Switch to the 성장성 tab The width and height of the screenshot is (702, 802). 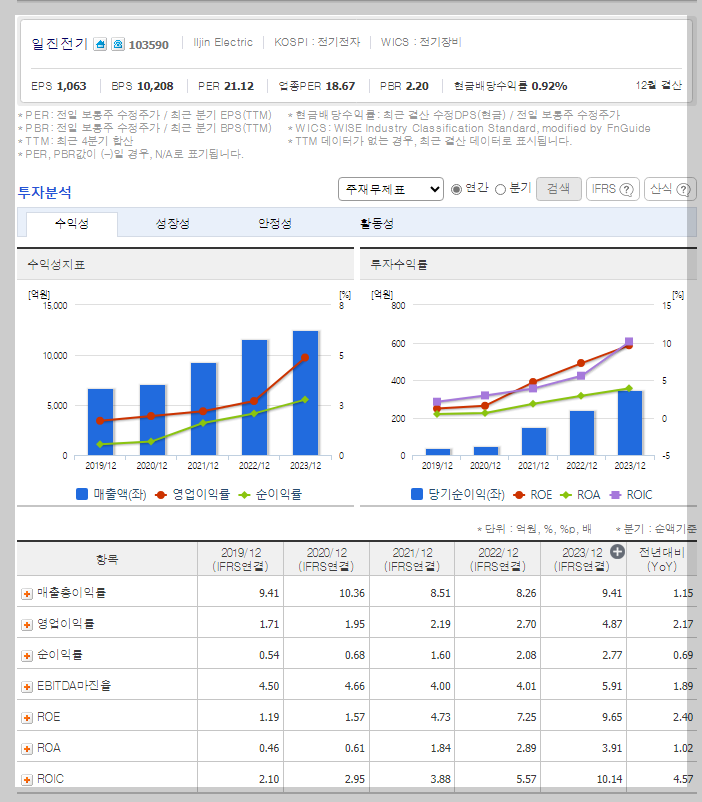tap(172, 224)
